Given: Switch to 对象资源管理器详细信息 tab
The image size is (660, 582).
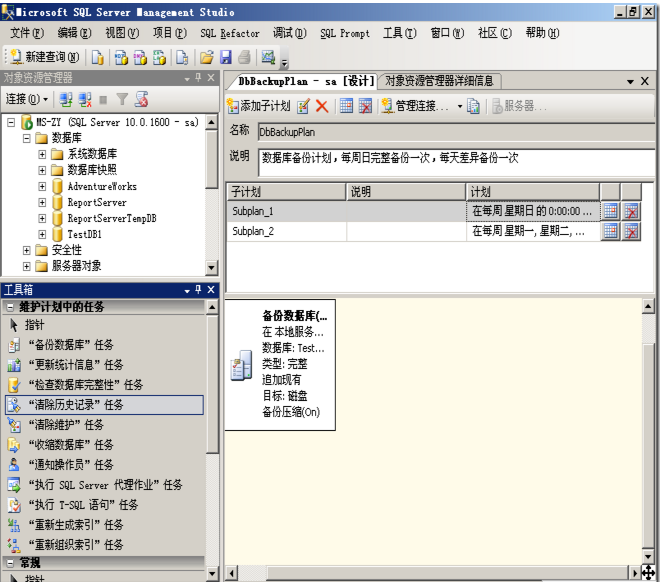Looking at the screenshot, I should point(439,80).
